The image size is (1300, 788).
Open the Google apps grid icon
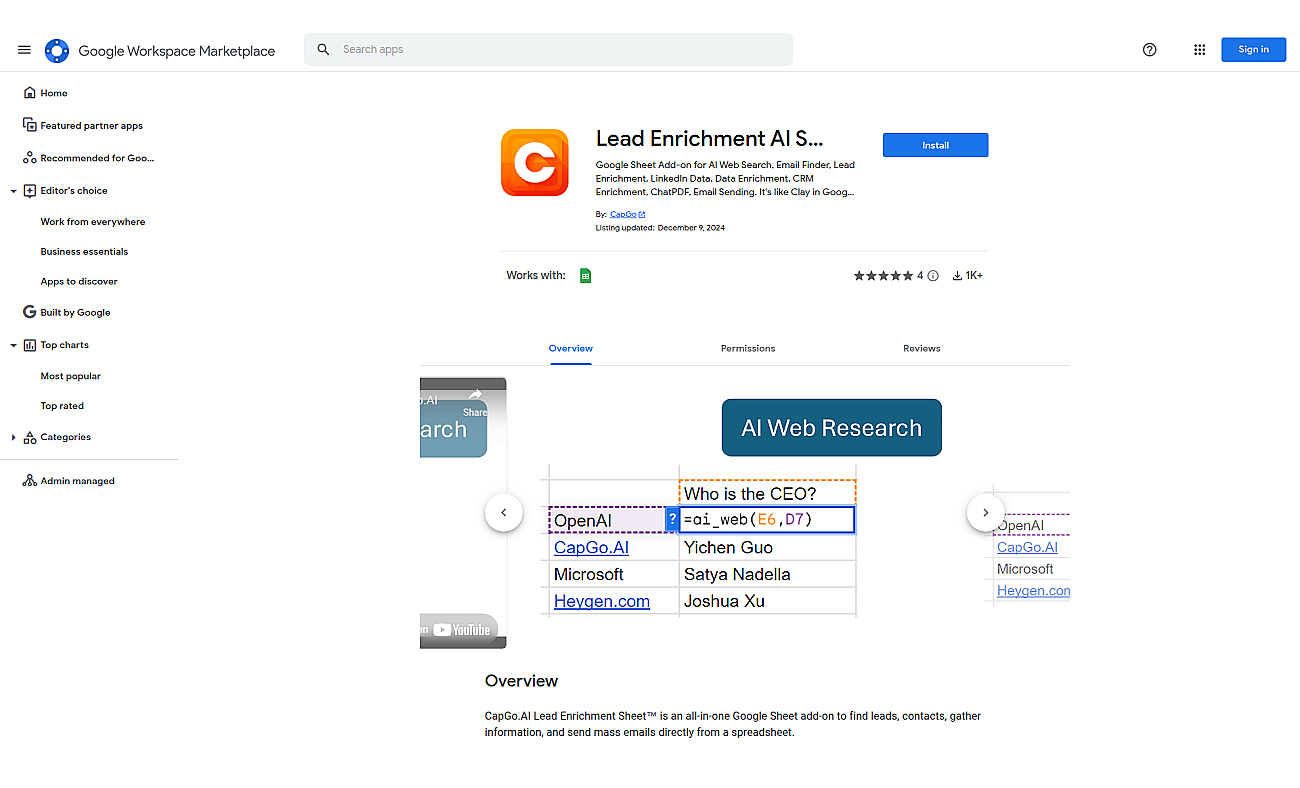[1199, 49]
